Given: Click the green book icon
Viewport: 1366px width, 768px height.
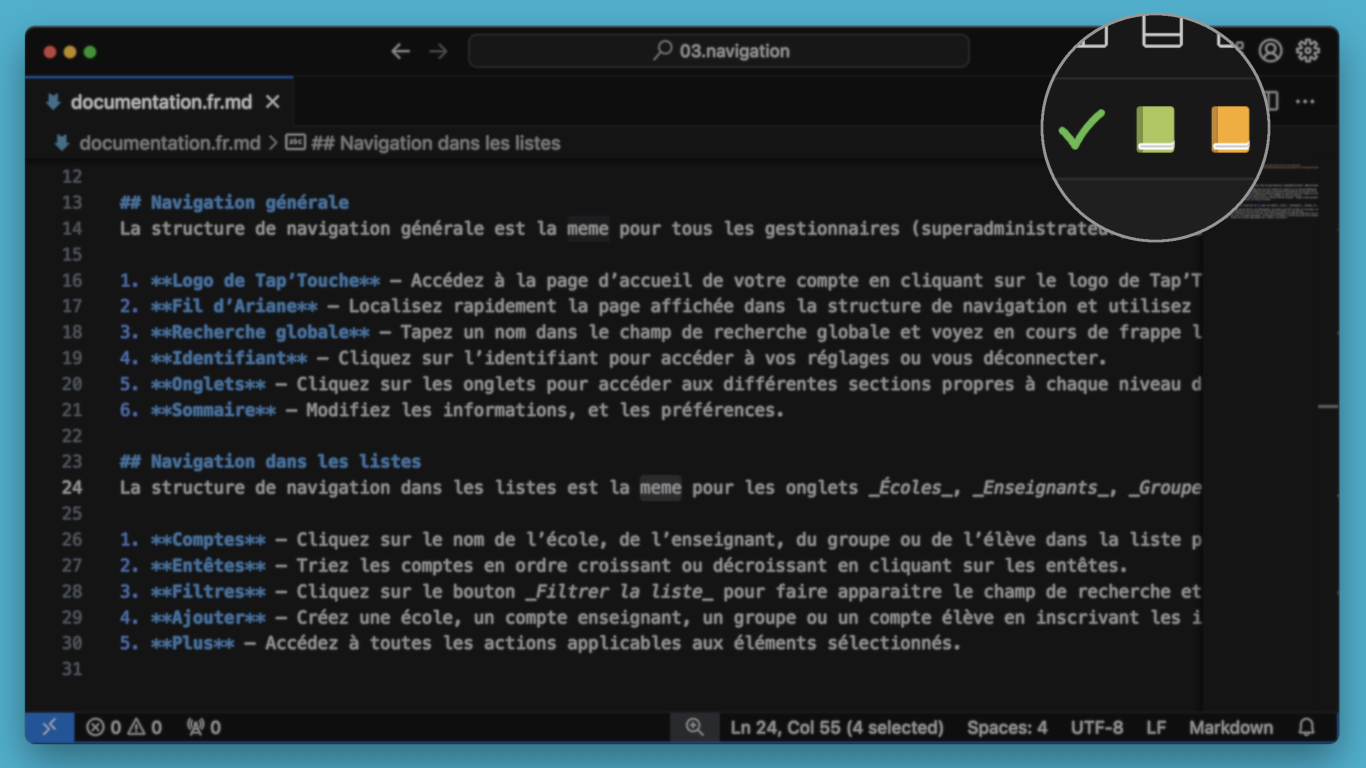Looking at the screenshot, I should tap(1155, 130).
